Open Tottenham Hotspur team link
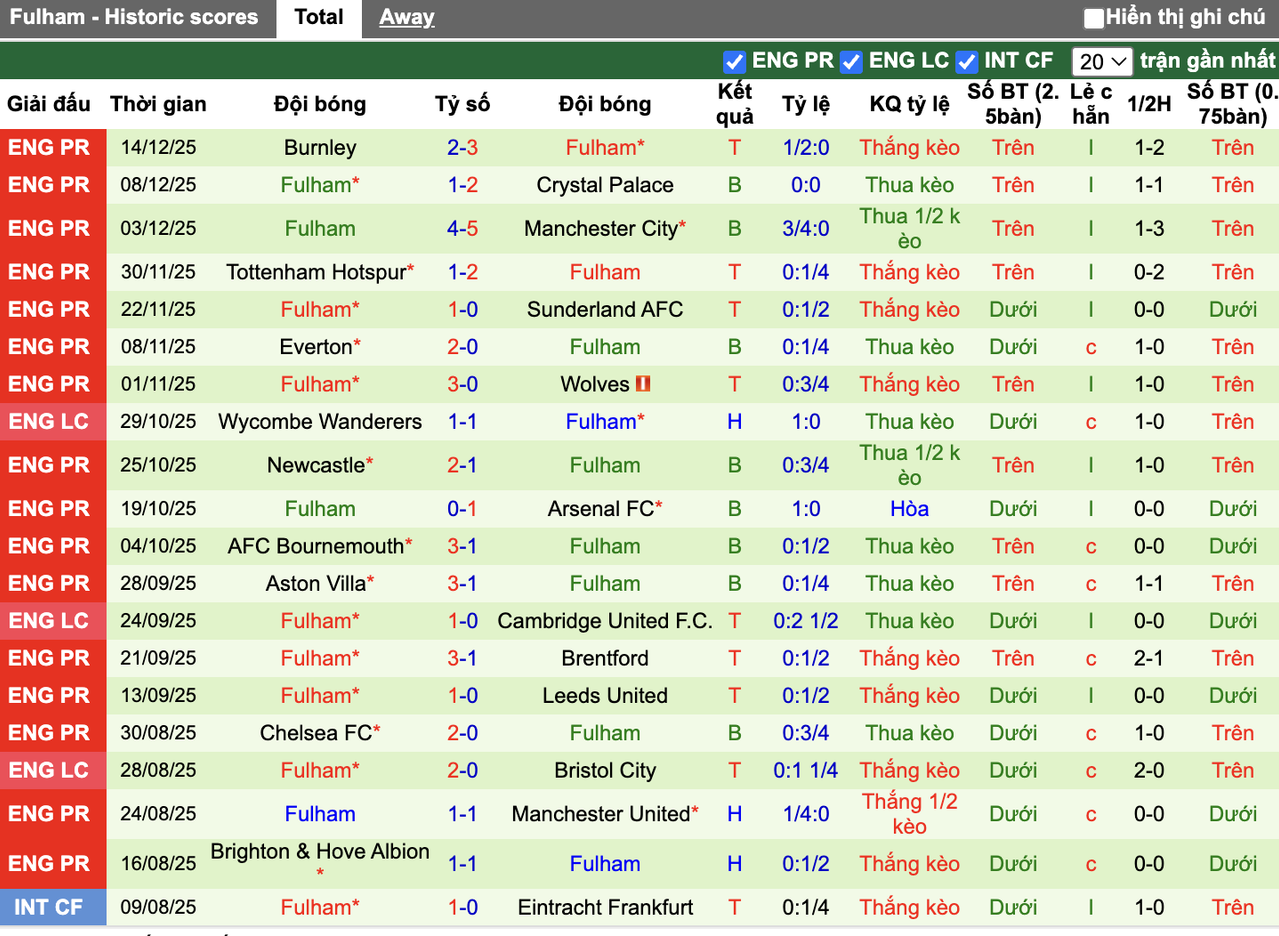 [316, 272]
